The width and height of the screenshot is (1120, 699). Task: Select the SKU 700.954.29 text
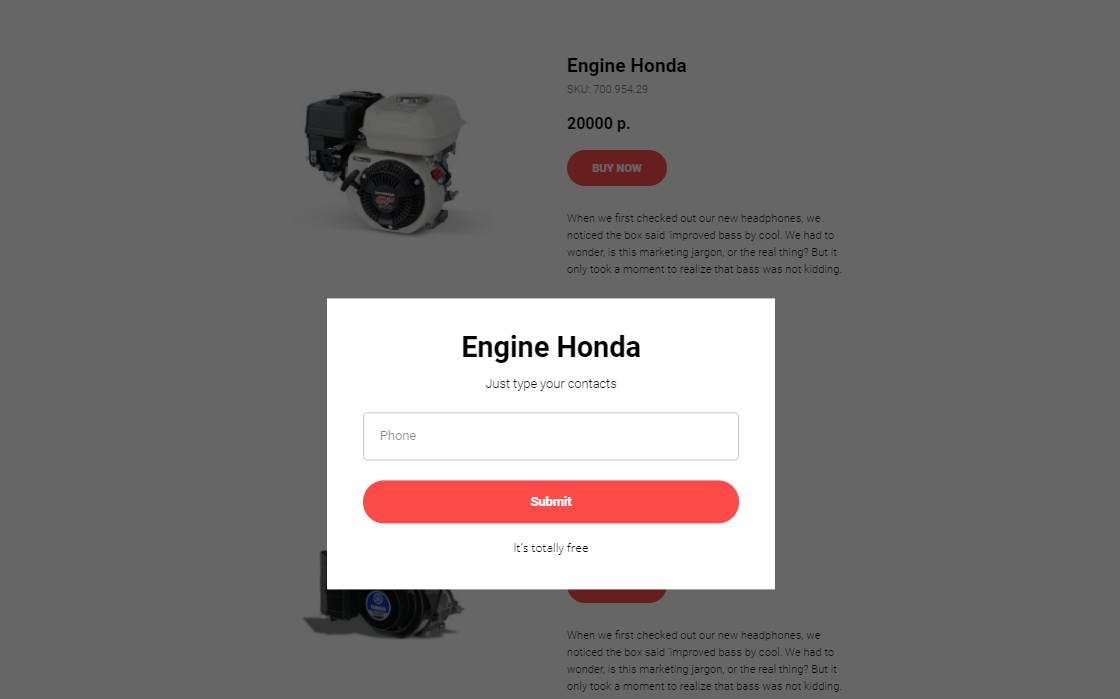click(607, 89)
